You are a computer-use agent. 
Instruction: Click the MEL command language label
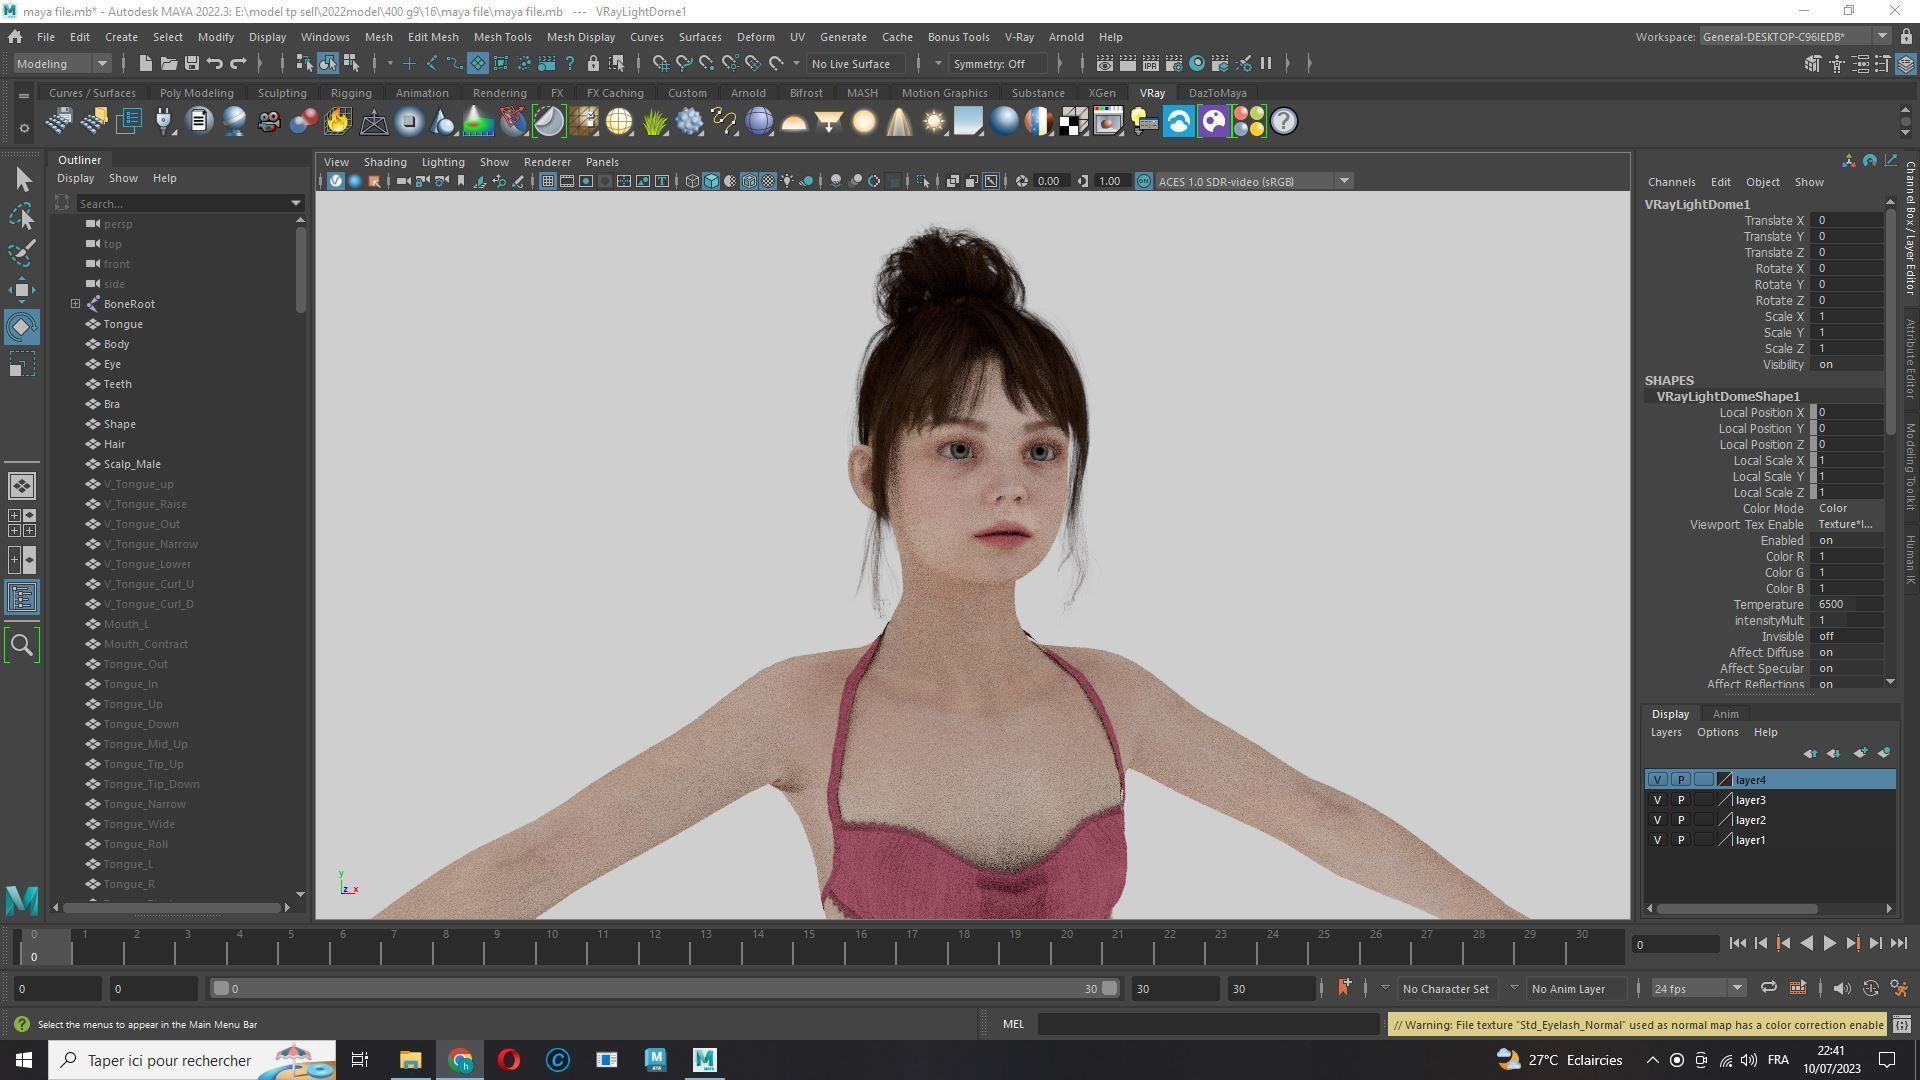pyautogui.click(x=1013, y=1024)
